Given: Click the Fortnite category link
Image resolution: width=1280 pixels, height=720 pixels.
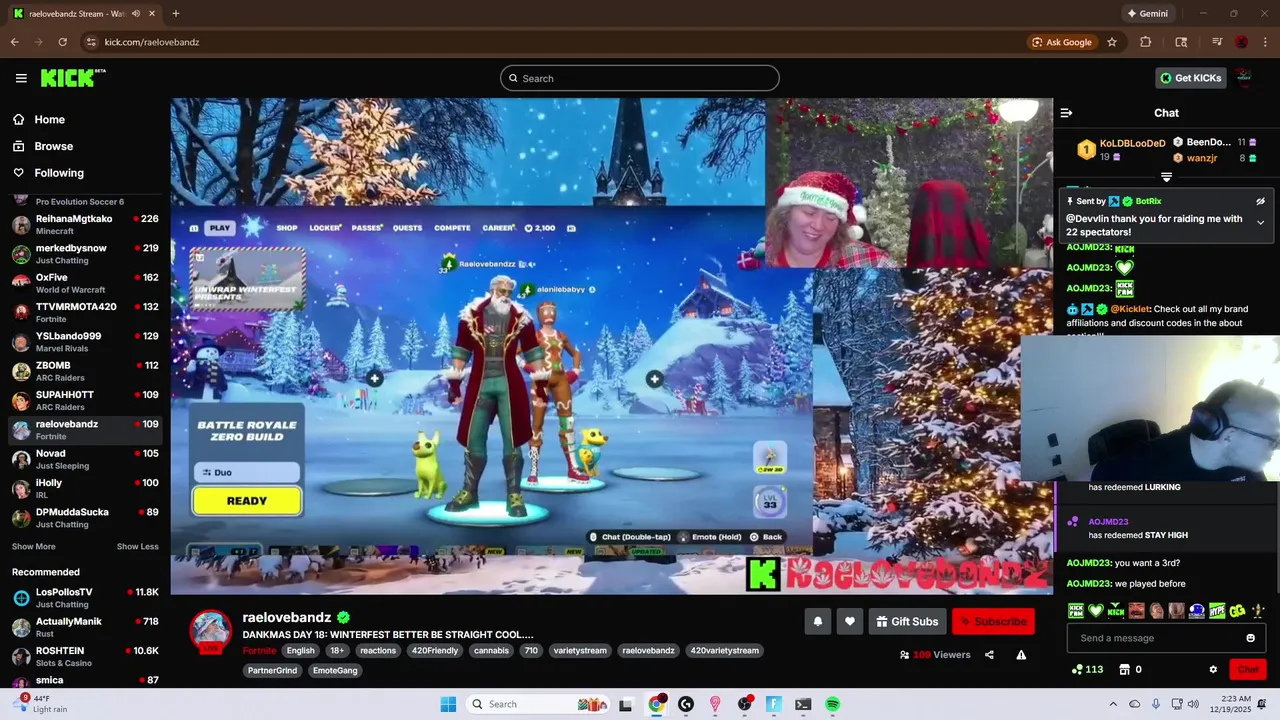Looking at the screenshot, I should pyautogui.click(x=259, y=651).
